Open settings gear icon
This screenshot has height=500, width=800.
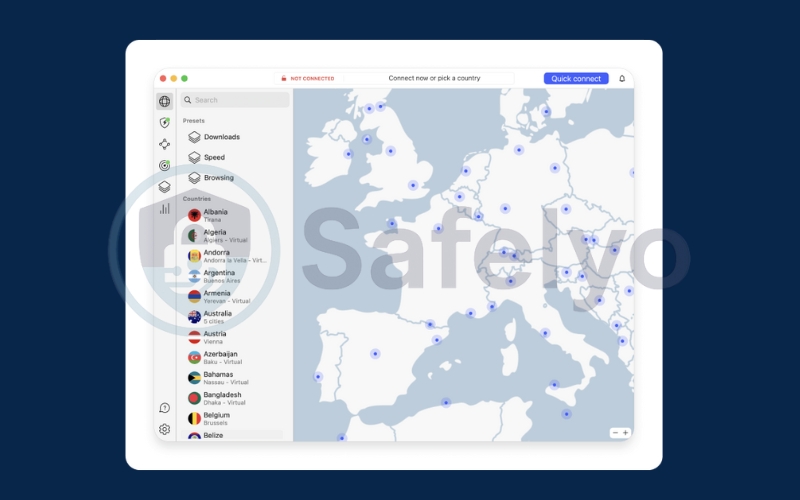coord(164,429)
